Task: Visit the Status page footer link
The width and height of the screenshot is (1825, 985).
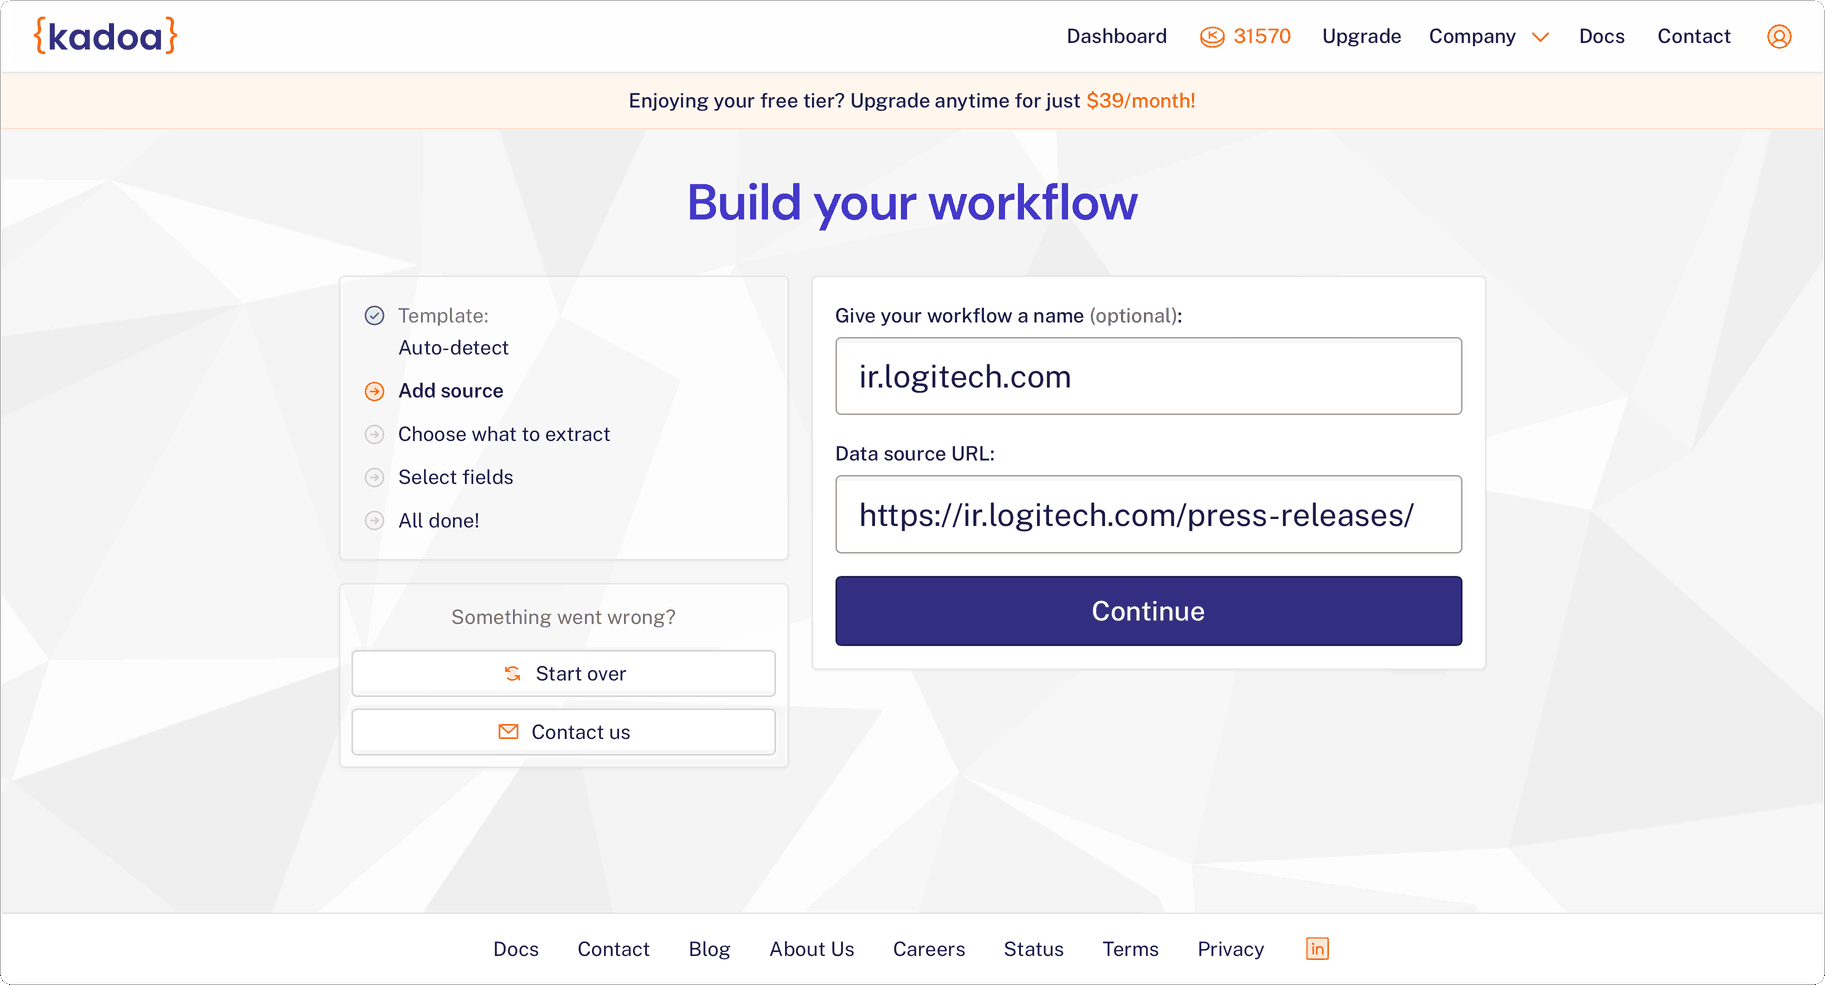Action: pos(1033,949)
